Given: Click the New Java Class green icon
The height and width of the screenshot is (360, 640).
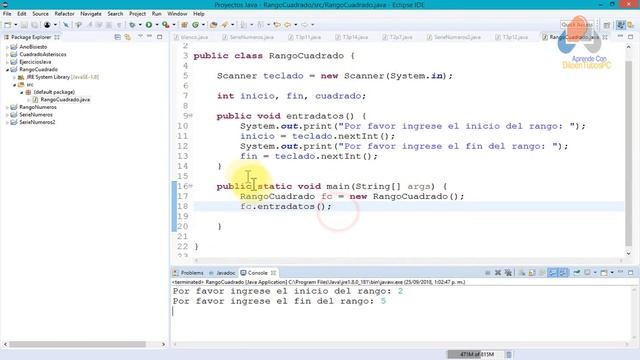Looking at the screenshot, I should point(196,25).
